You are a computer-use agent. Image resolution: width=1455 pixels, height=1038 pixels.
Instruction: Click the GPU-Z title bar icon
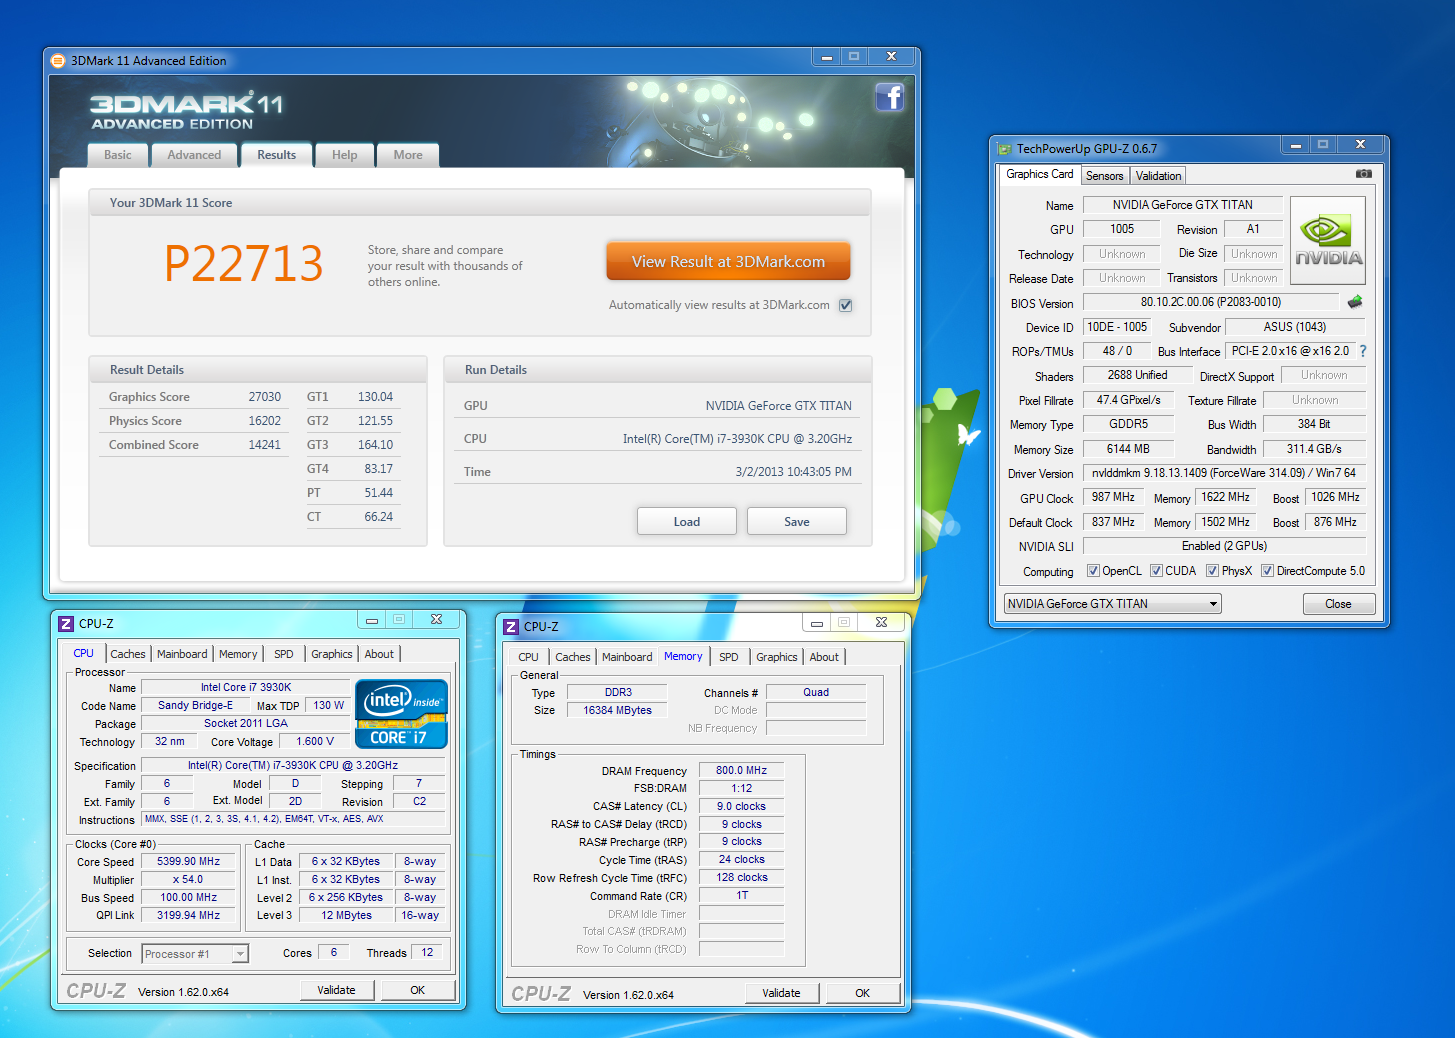point(1005,149)
